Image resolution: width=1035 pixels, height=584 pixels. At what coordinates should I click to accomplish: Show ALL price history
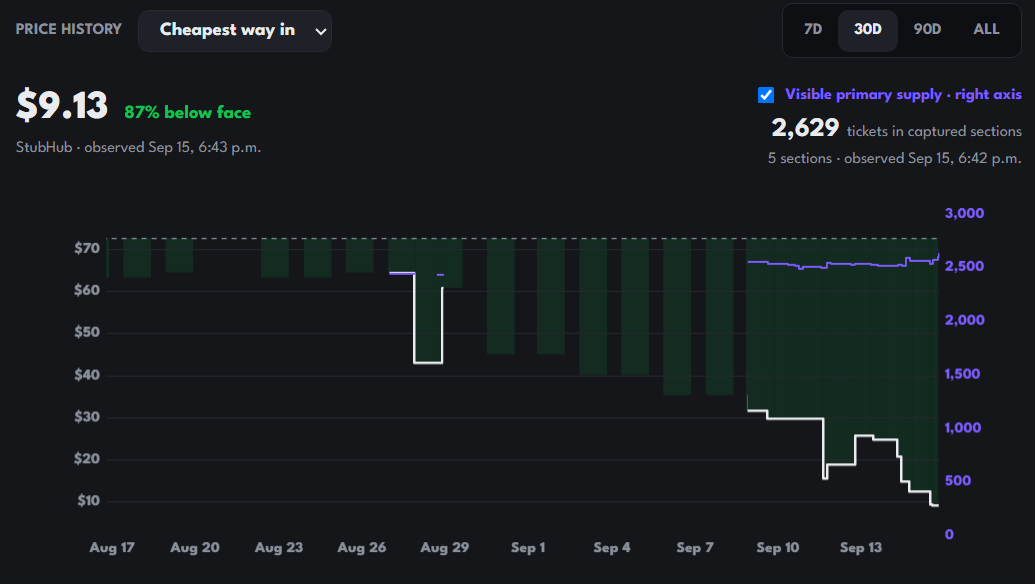pos(986,30)
